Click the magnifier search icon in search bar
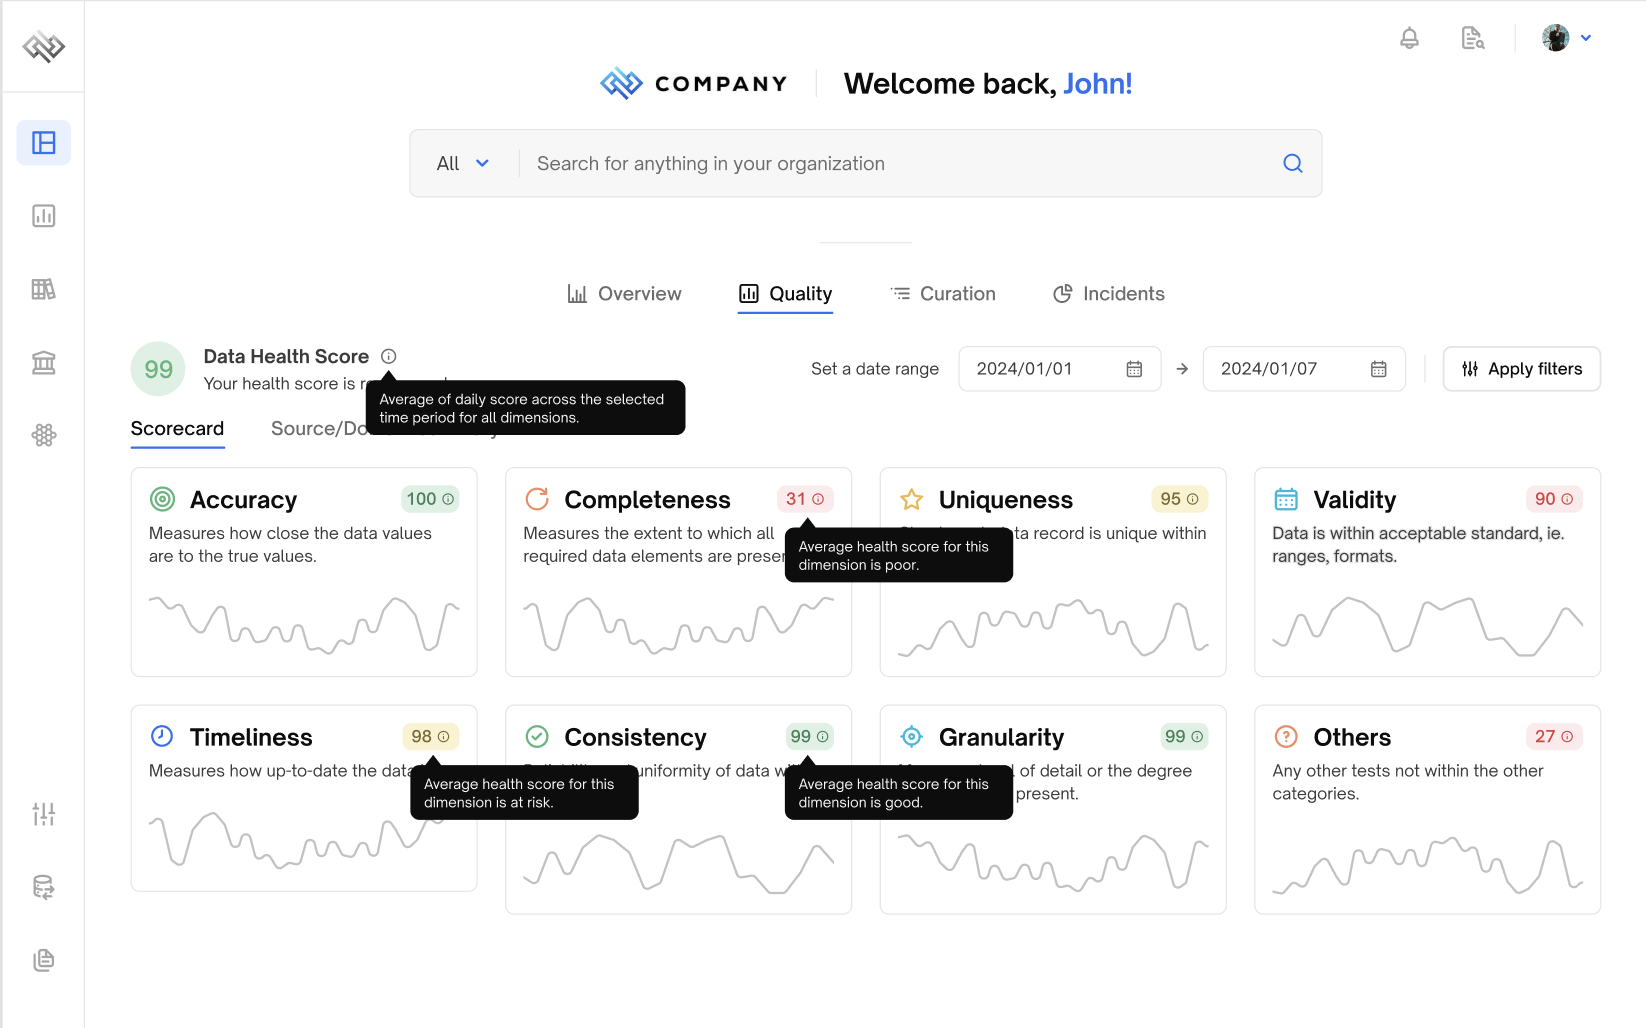Screen dimensions: 1646x1028 point(1292,163)
